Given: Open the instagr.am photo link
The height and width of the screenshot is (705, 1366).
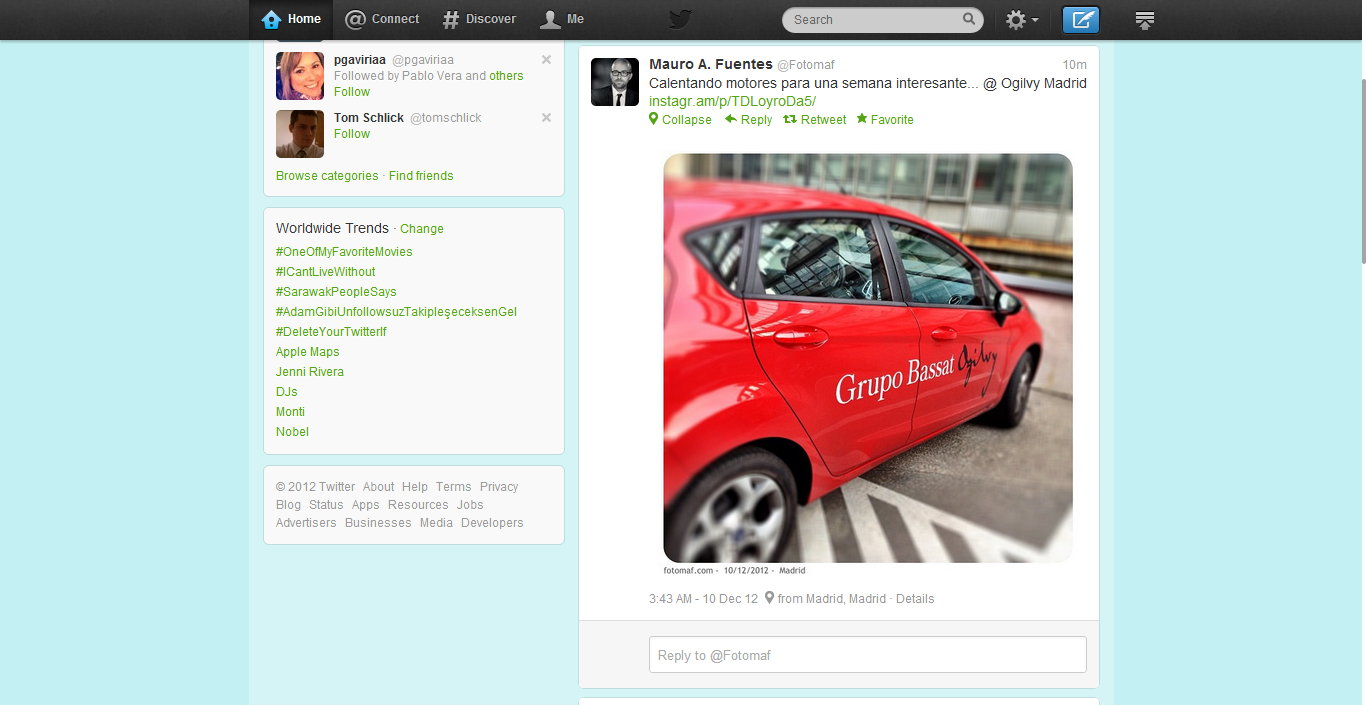Looking at the screenshot, I should [x=732, y=101].
